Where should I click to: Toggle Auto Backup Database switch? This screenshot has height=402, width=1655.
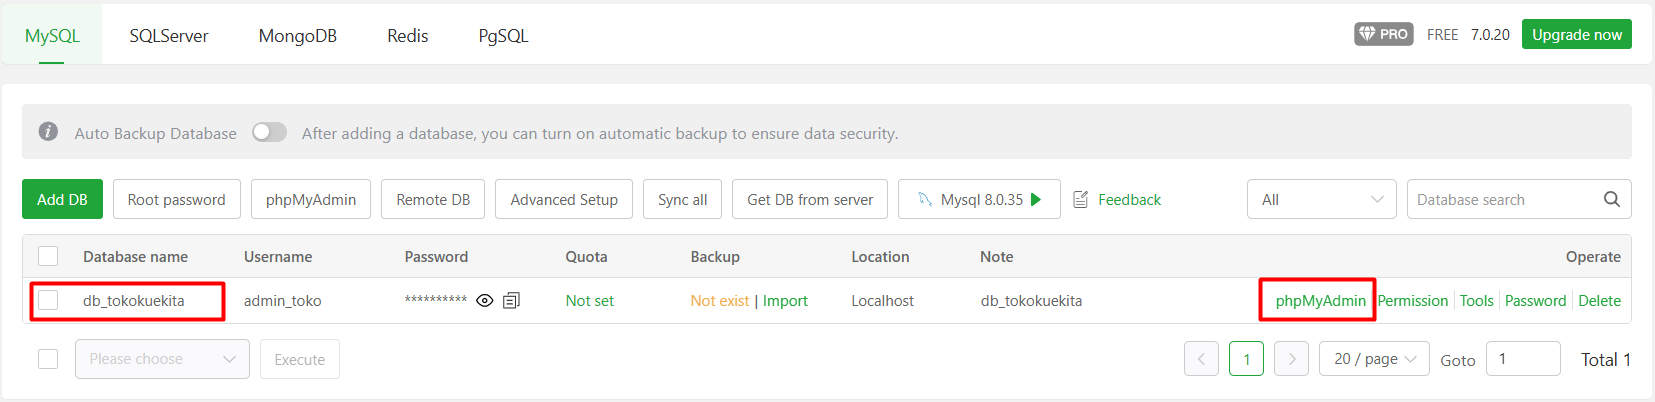[269, 132]
